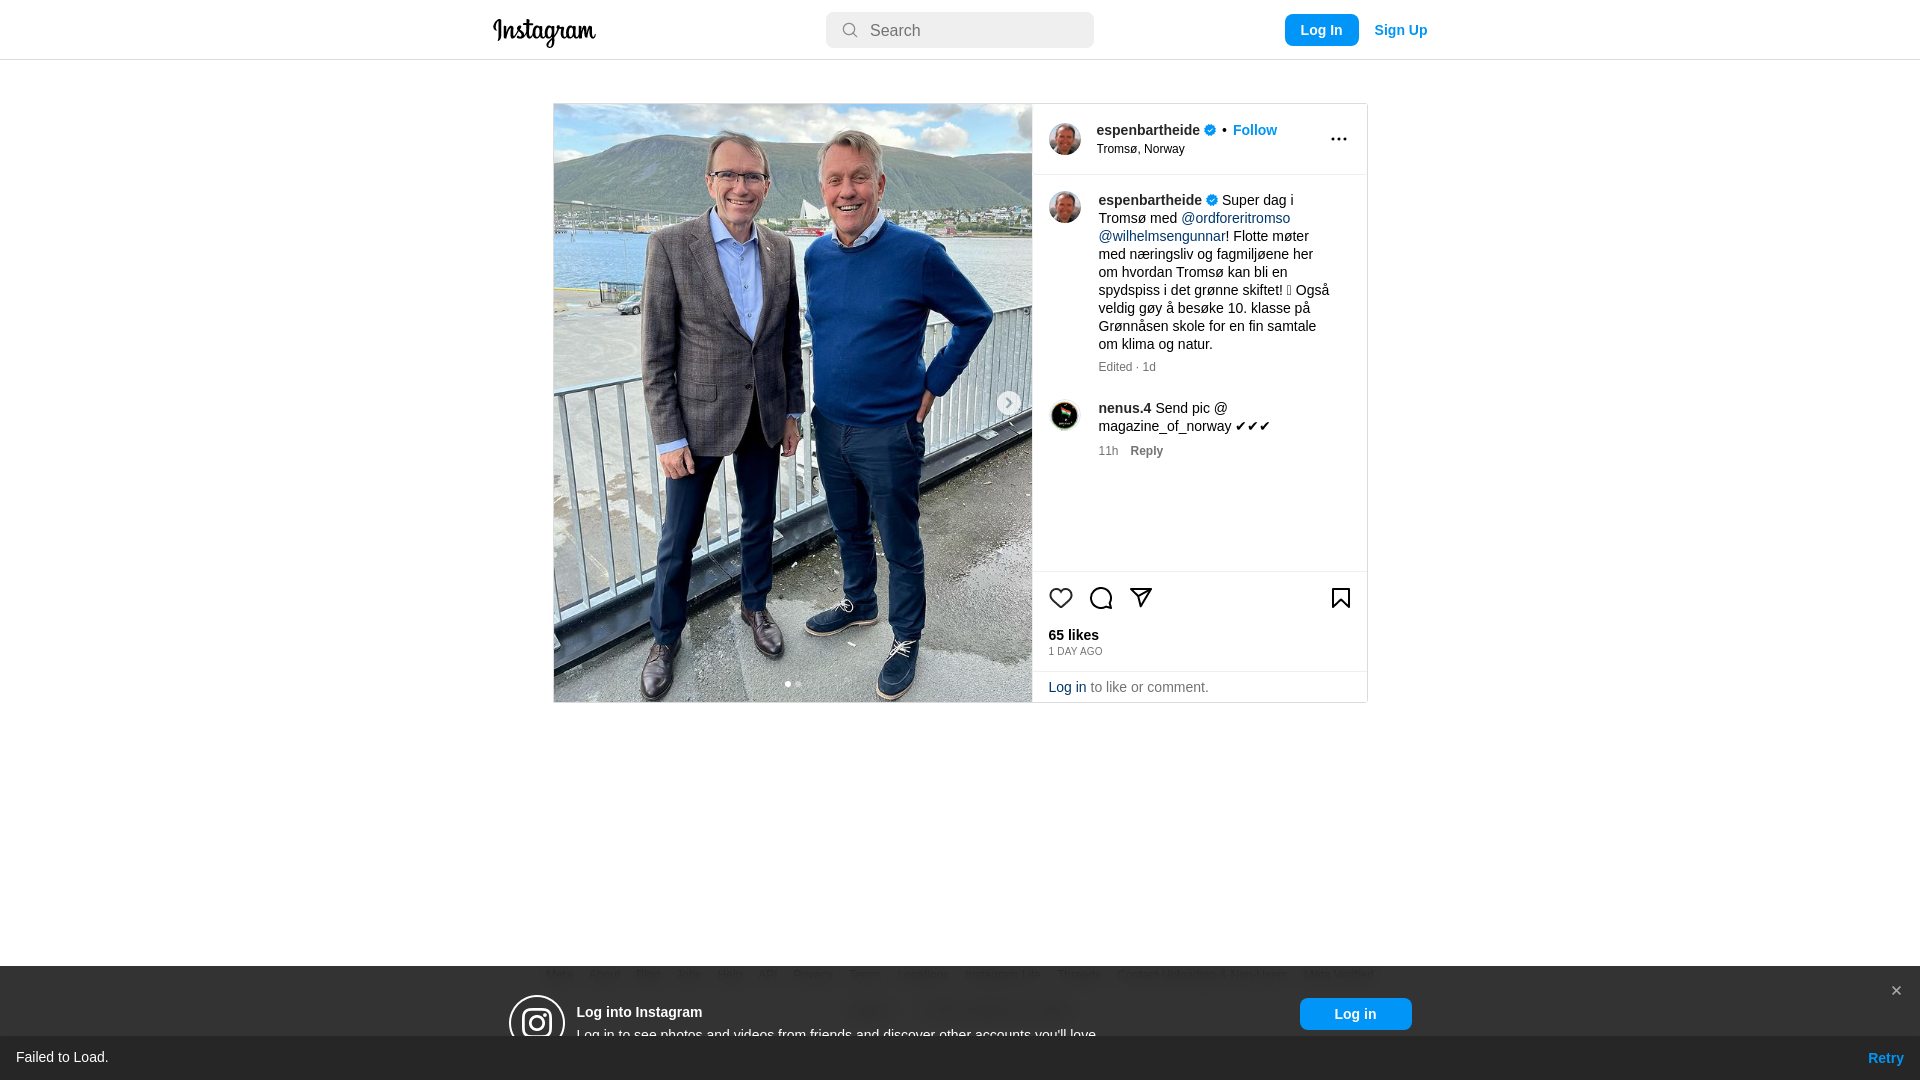This screenshot has height=1080, width=1920.
Task: Retry loading from the Failed to Load bar
Action: [x=1885, y=1058]
